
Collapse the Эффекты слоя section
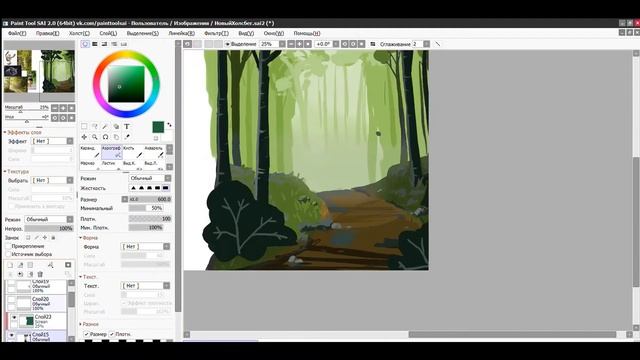tap(23, 133)
